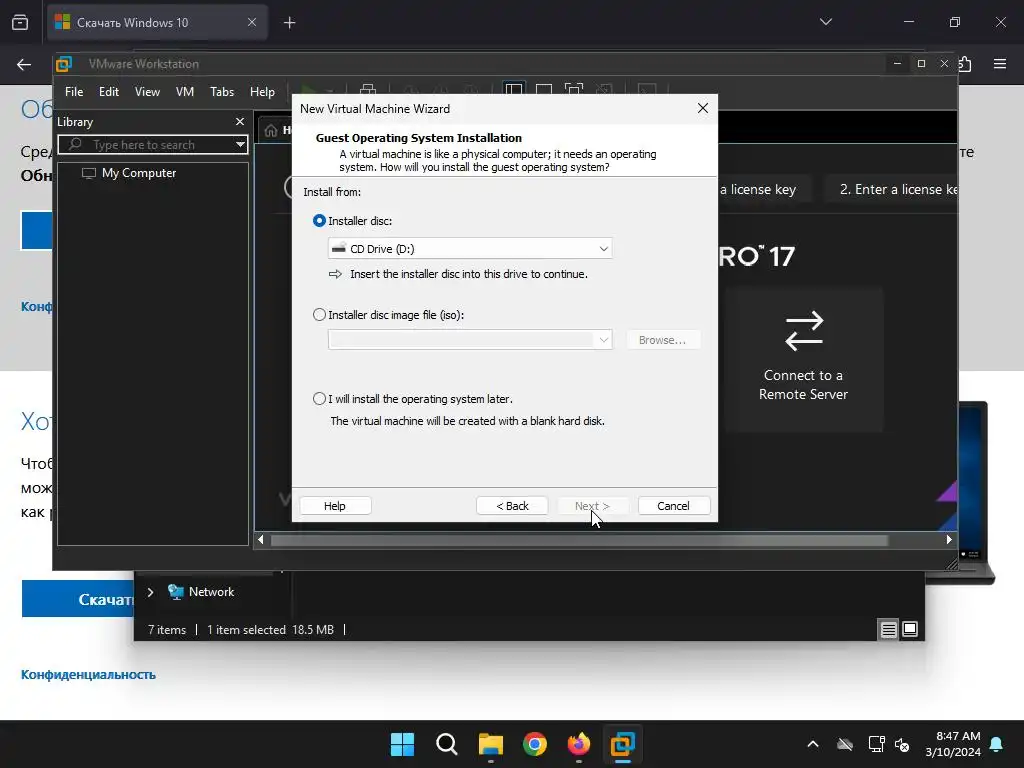Click the blue Скачать button on webpage

coord(78,599)
